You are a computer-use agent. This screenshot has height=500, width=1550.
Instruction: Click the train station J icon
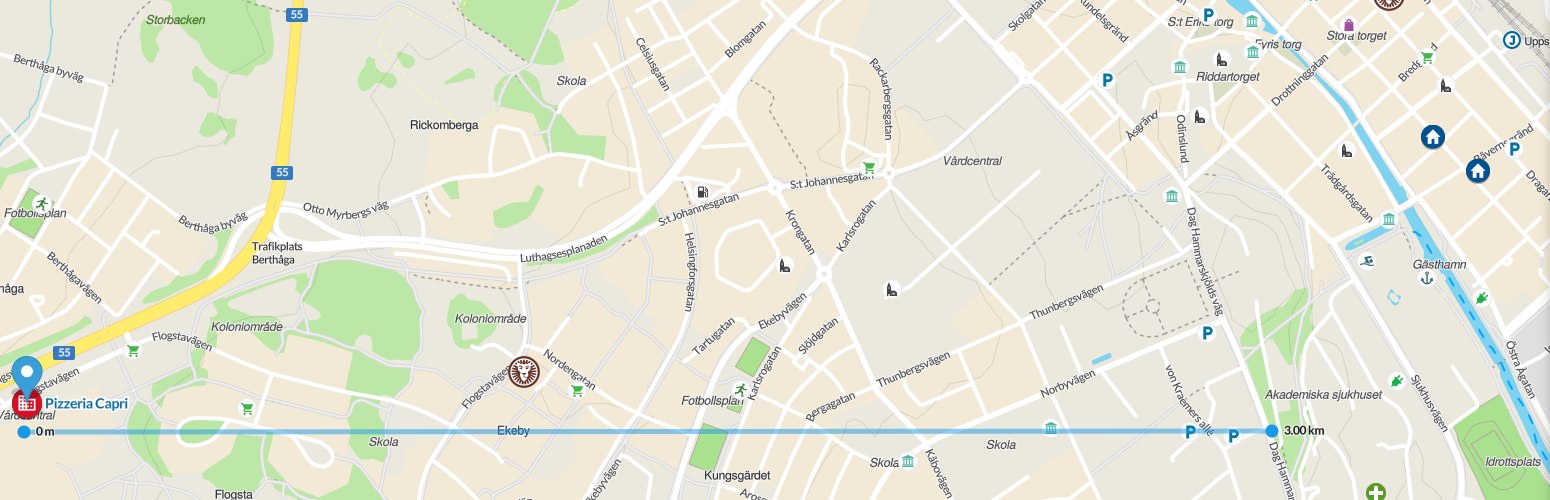(1512, 40)
